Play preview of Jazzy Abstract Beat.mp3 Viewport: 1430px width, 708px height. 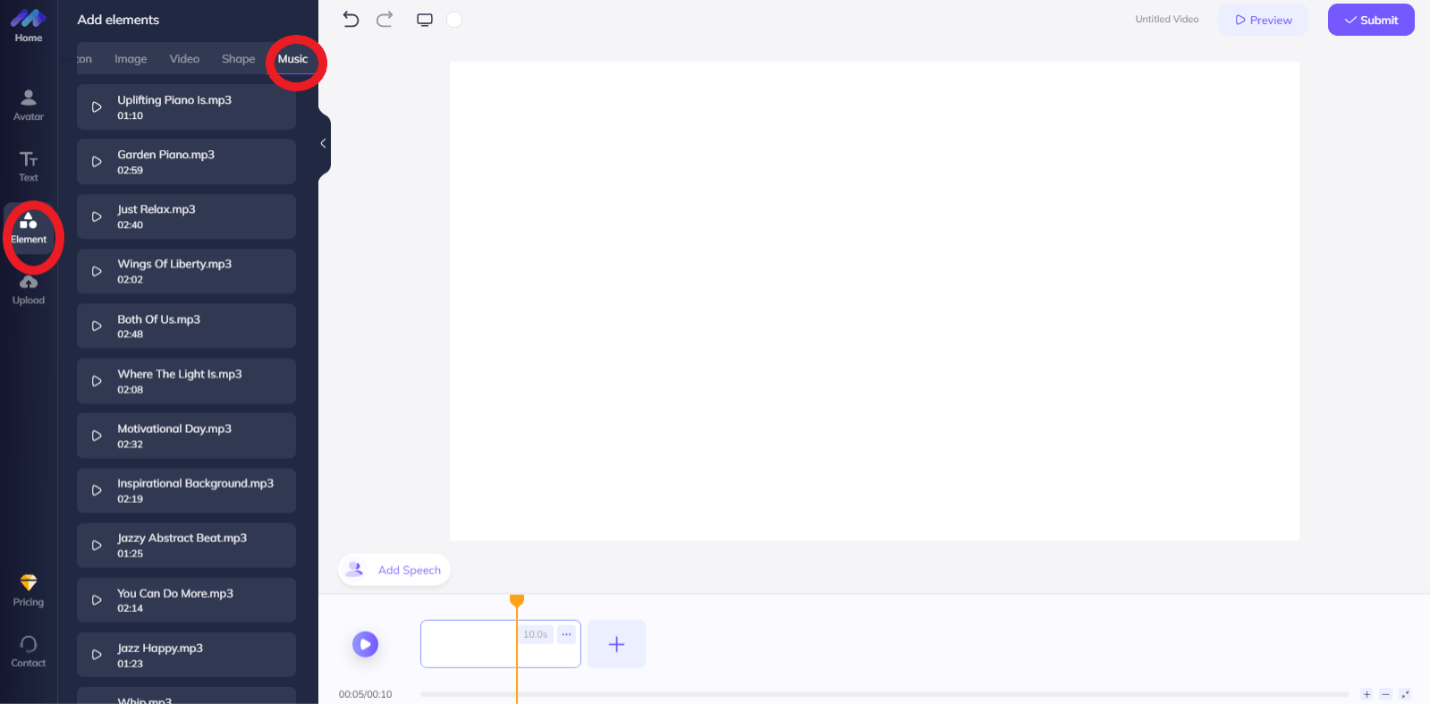tap(97, 545)
